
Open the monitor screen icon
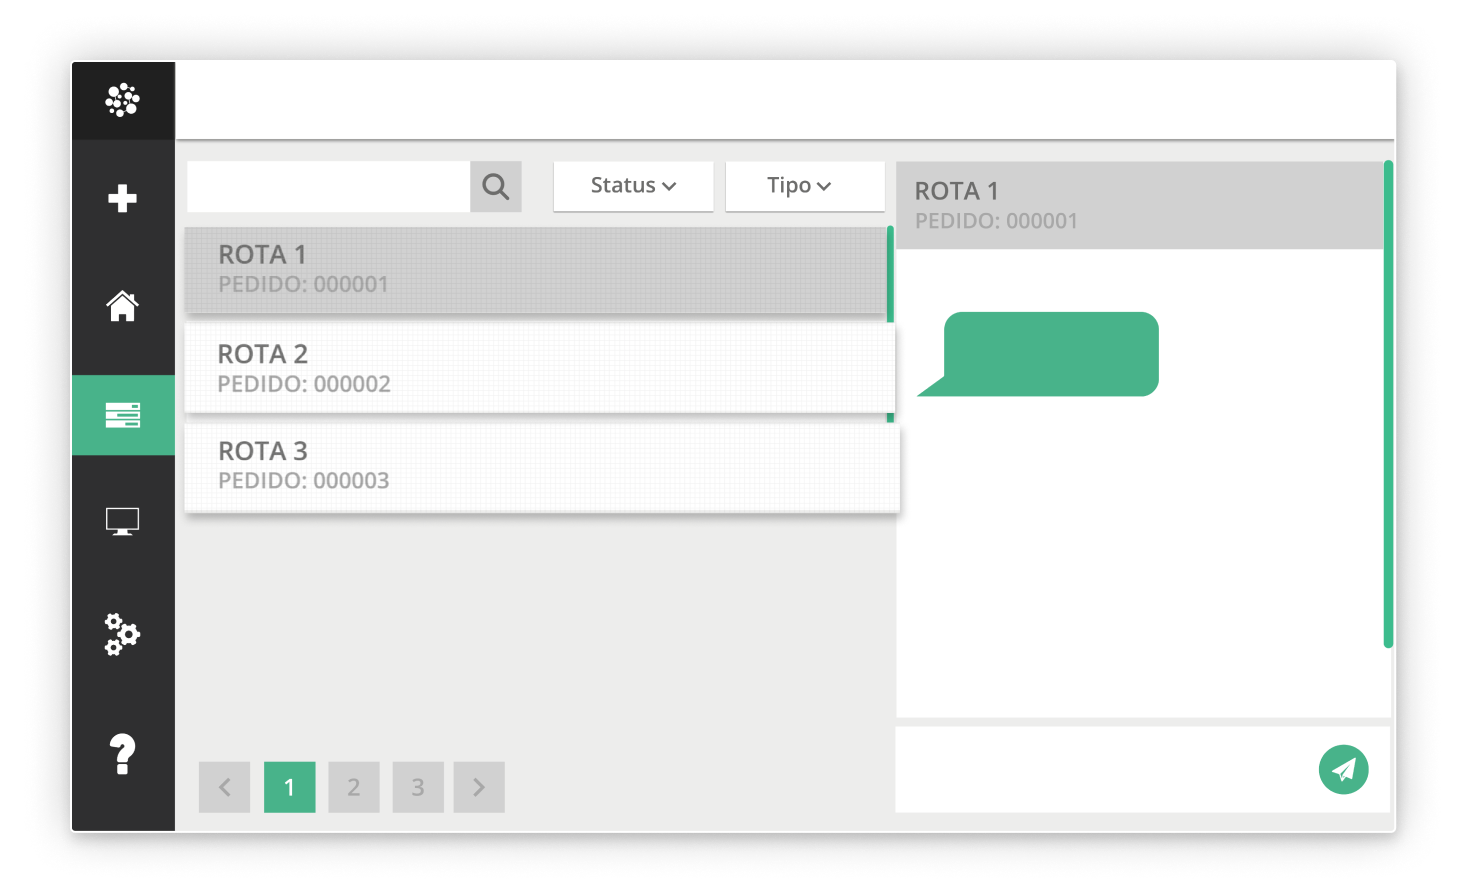click(123, 522)
